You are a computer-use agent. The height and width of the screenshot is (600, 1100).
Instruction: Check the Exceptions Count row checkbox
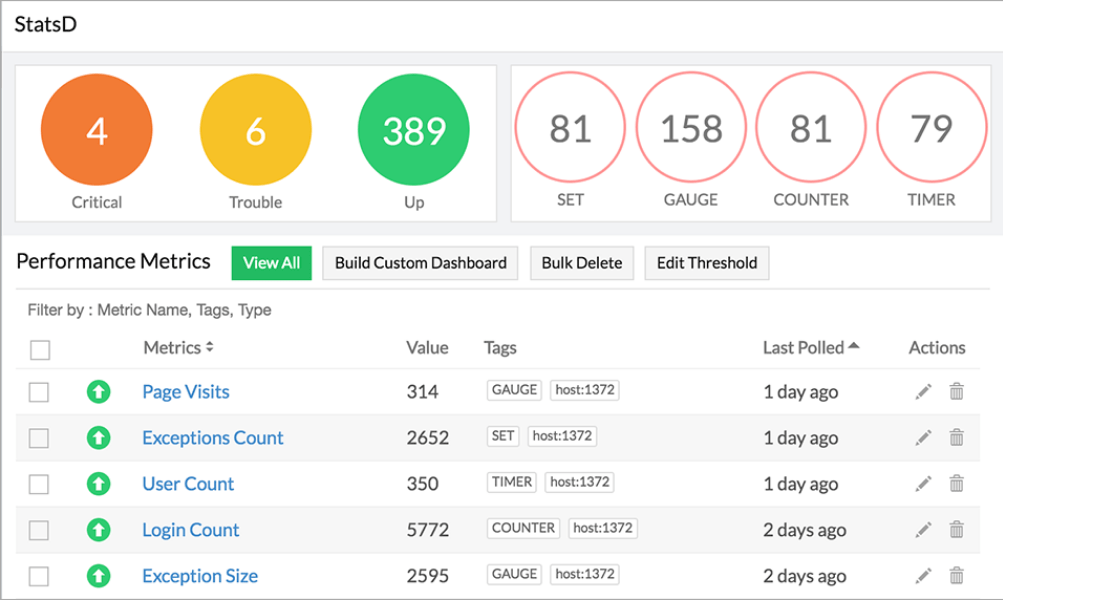click(x=39, y=439)
